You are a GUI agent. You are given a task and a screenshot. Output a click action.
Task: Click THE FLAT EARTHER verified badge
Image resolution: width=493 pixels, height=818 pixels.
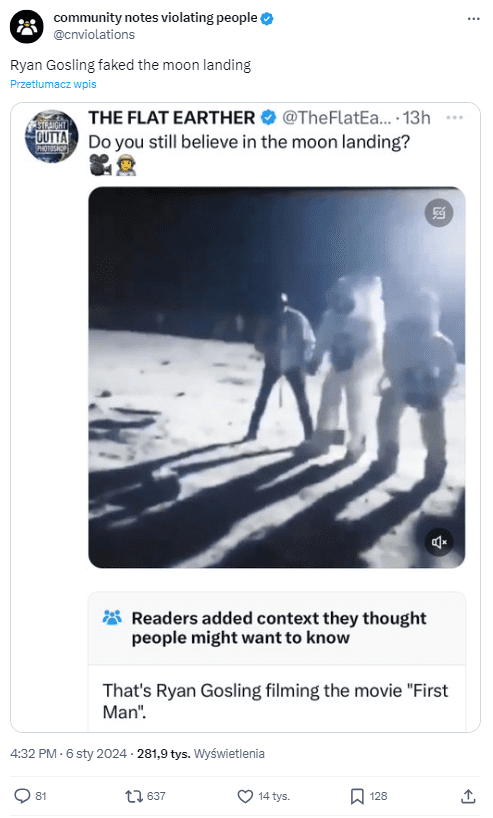tap(268, 118)
